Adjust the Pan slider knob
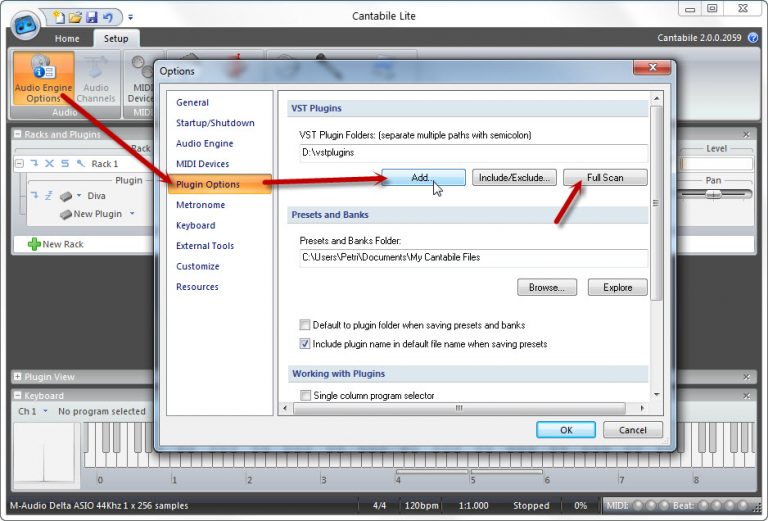 click(x=713, y=195)
